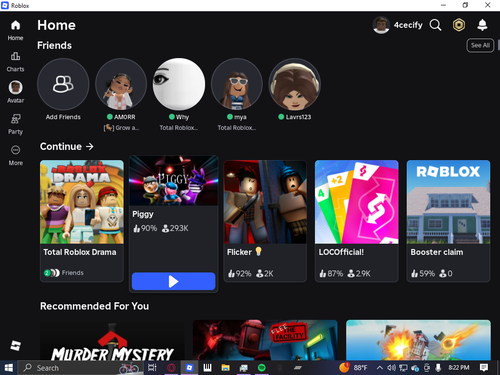
Task: Show hidden system tray icons
Action: (x=380, y=368)
